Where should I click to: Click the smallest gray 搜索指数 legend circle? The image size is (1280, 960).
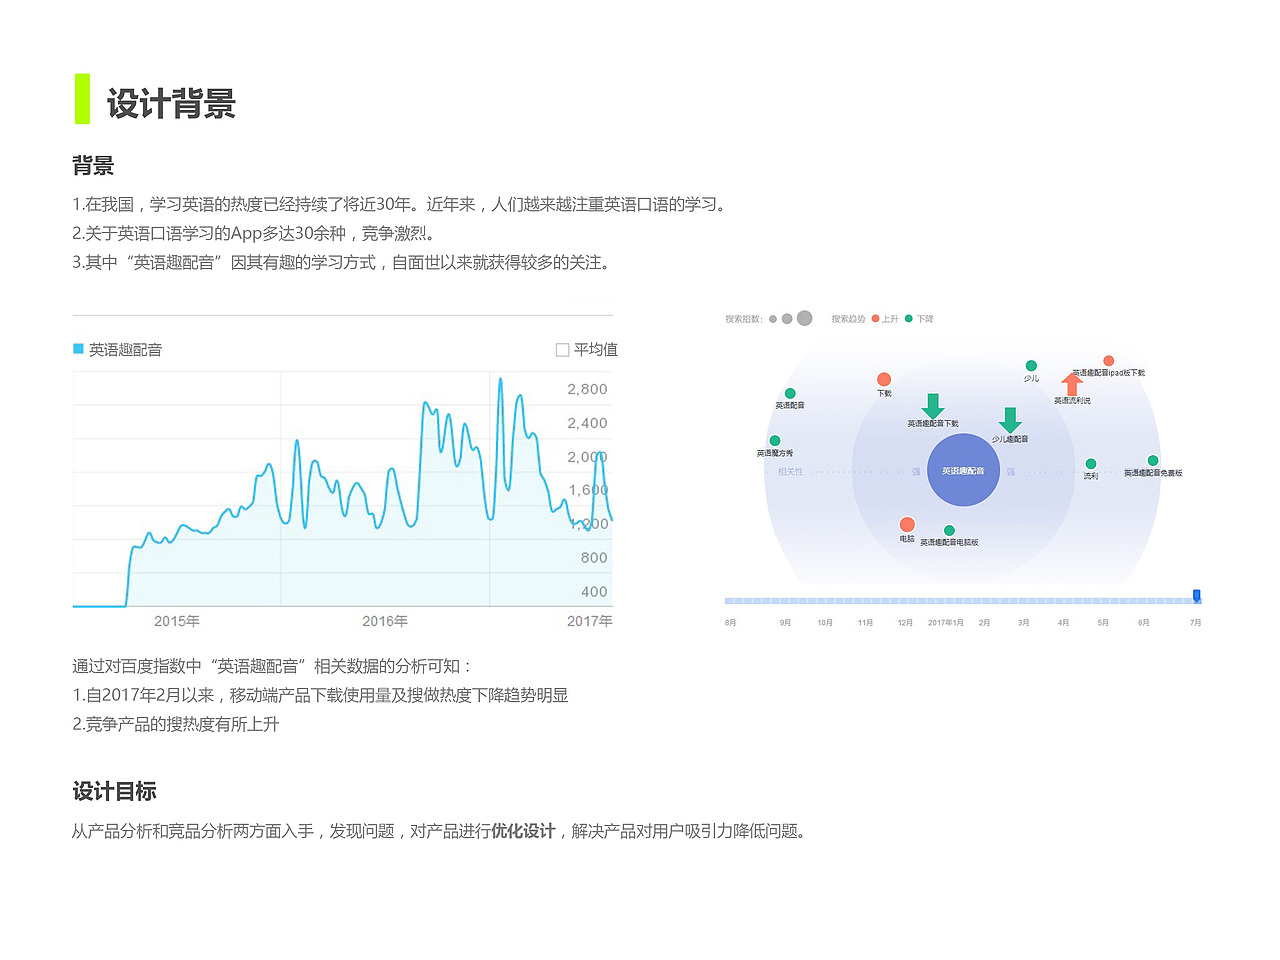pos(773,319)
